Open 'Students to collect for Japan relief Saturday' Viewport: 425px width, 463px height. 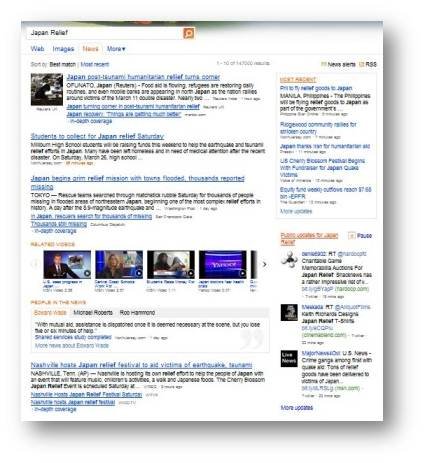point(97,136)
